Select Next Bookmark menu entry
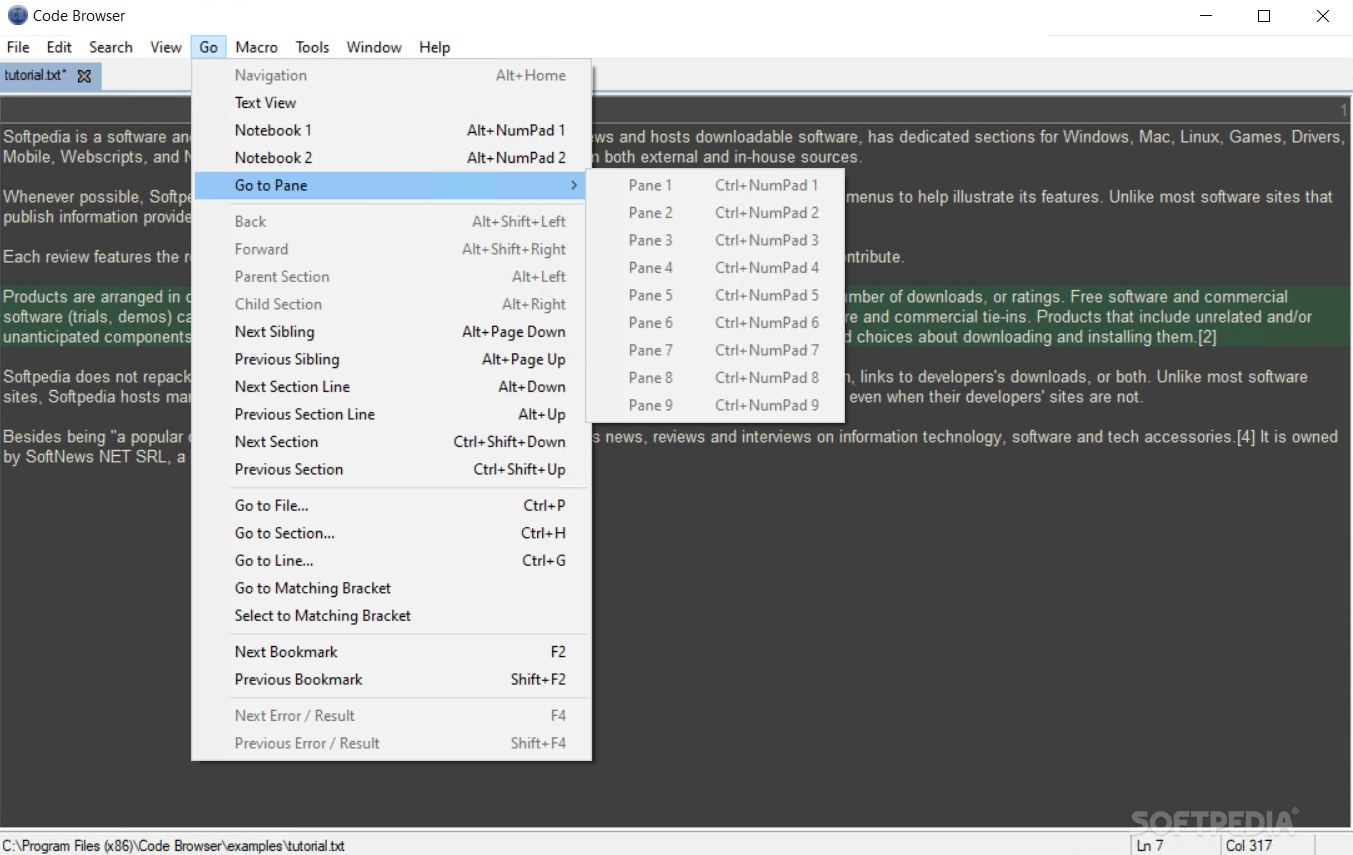Screen dimensions: 1353x855 pyautogui.click(x=286, y=651)
